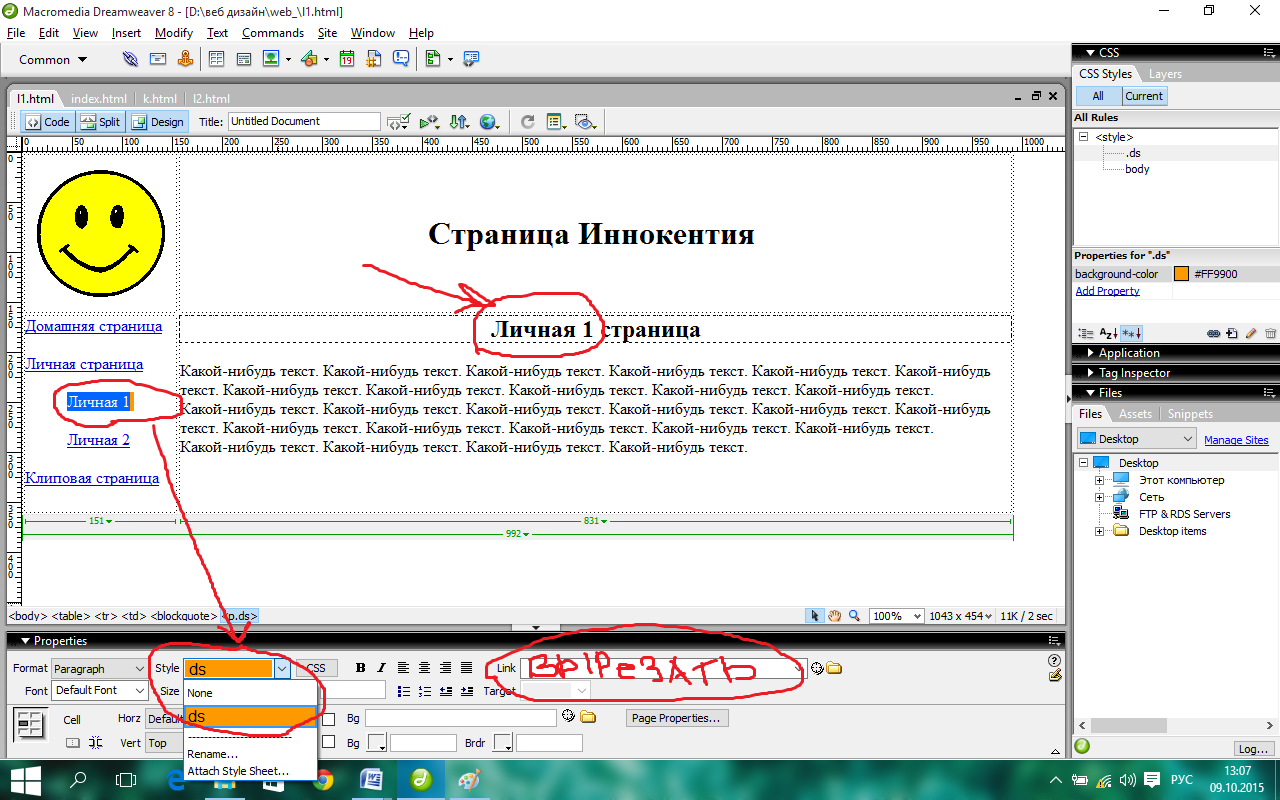
Task: Open the View options icon
Action: [x=556, y=122]
